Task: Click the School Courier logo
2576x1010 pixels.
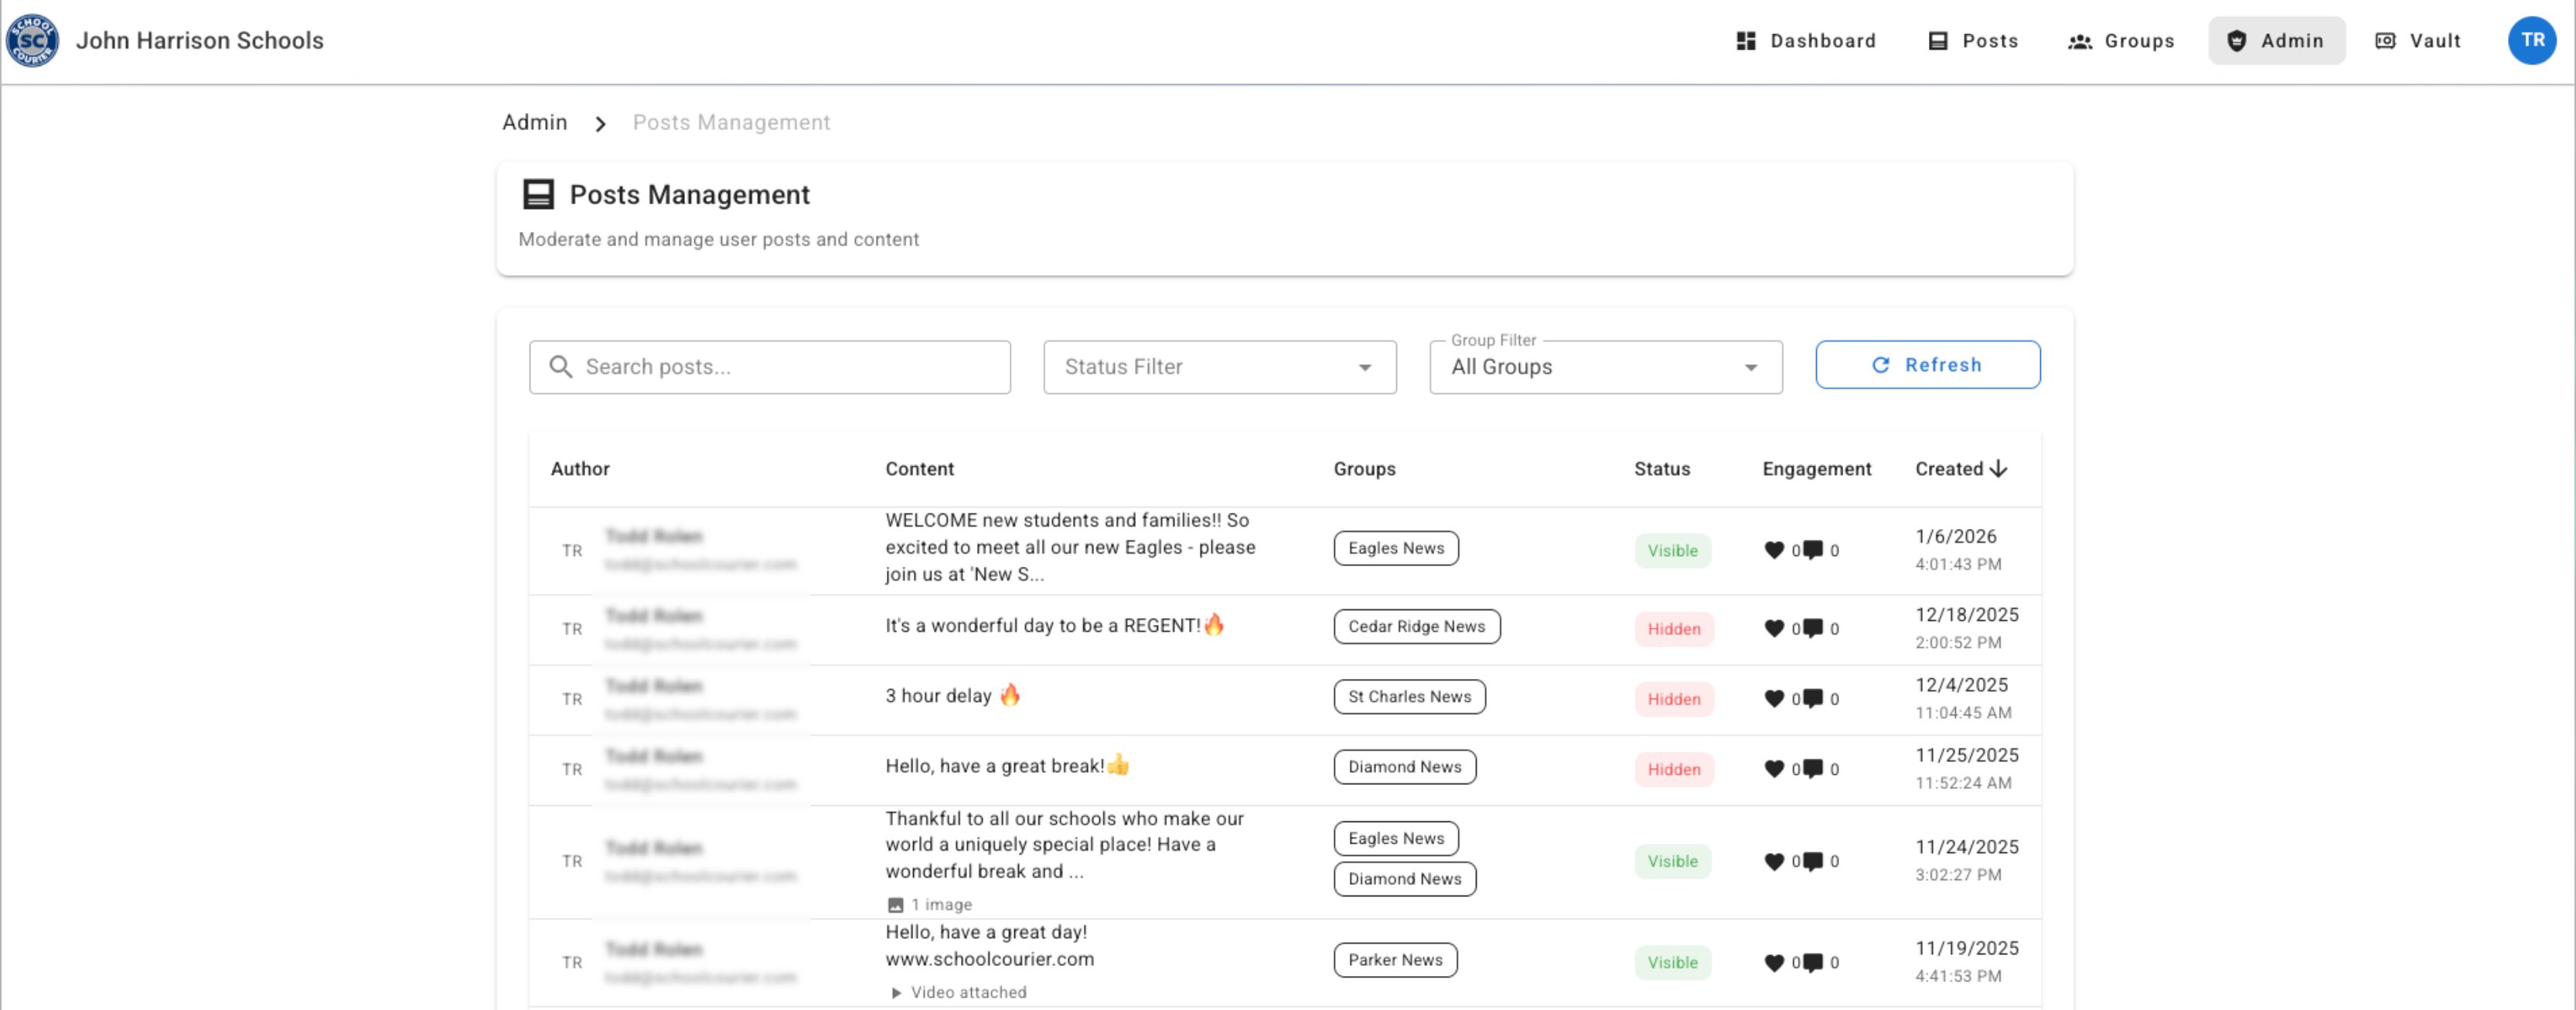Action: tap(32, 41)
